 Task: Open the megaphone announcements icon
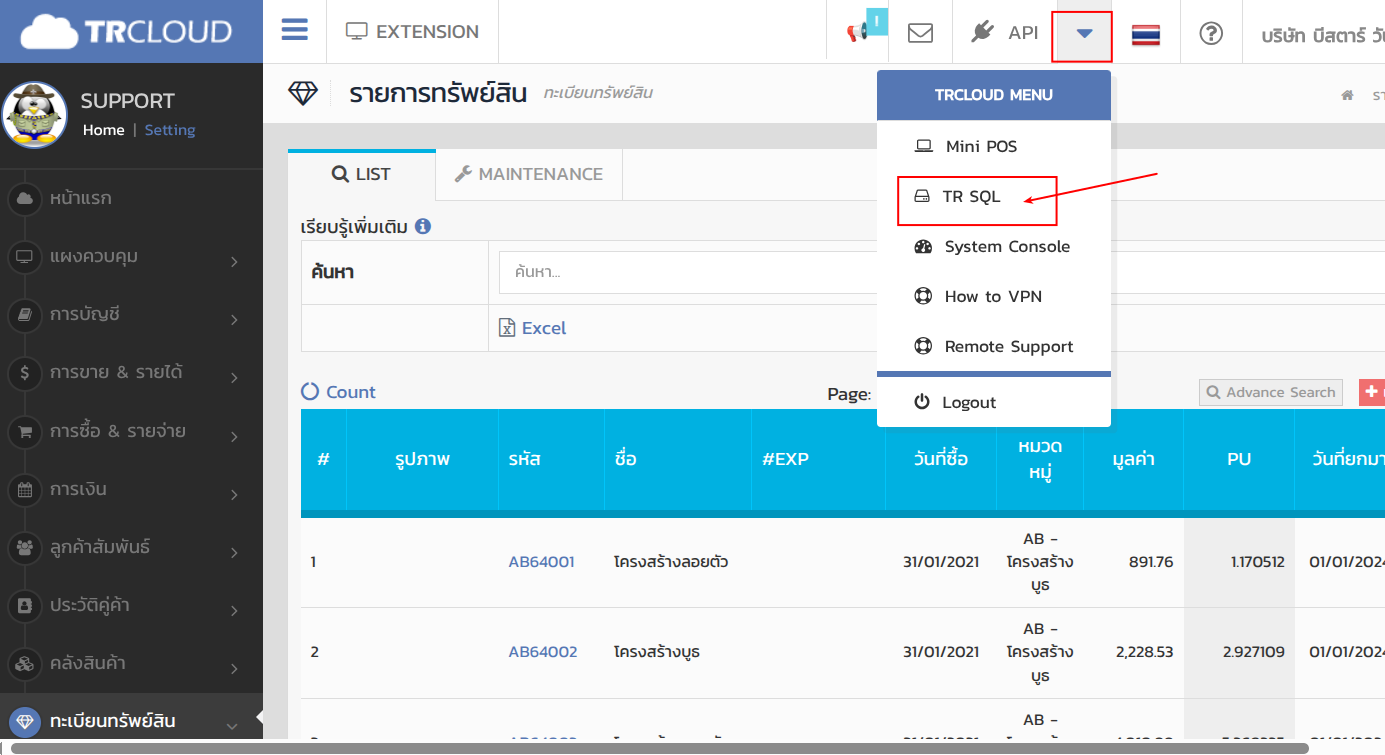pos(857,32)
